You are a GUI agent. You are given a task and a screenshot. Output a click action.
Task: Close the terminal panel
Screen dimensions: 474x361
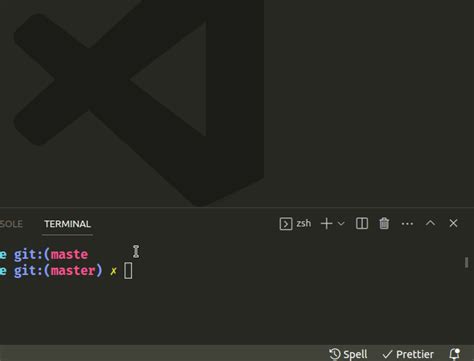pos(453,223)
